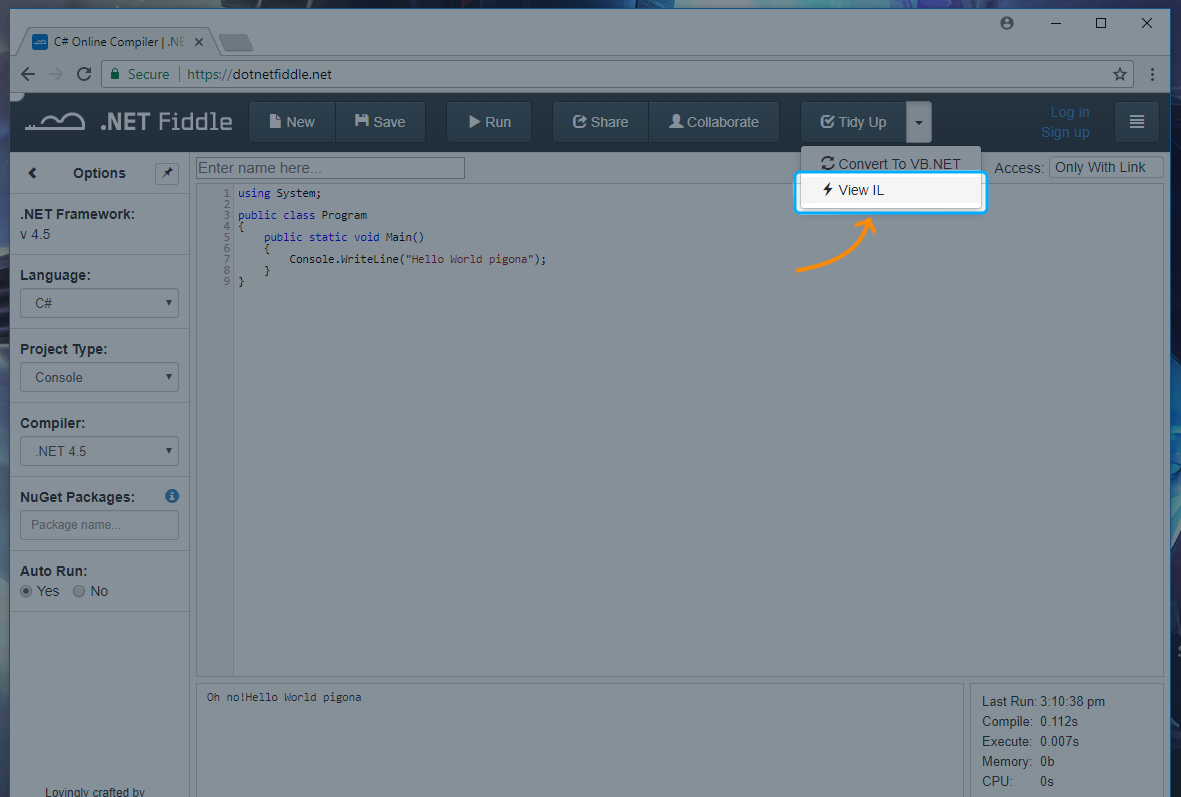
Task: Click the Log in link
Action: coord(1069,112)
